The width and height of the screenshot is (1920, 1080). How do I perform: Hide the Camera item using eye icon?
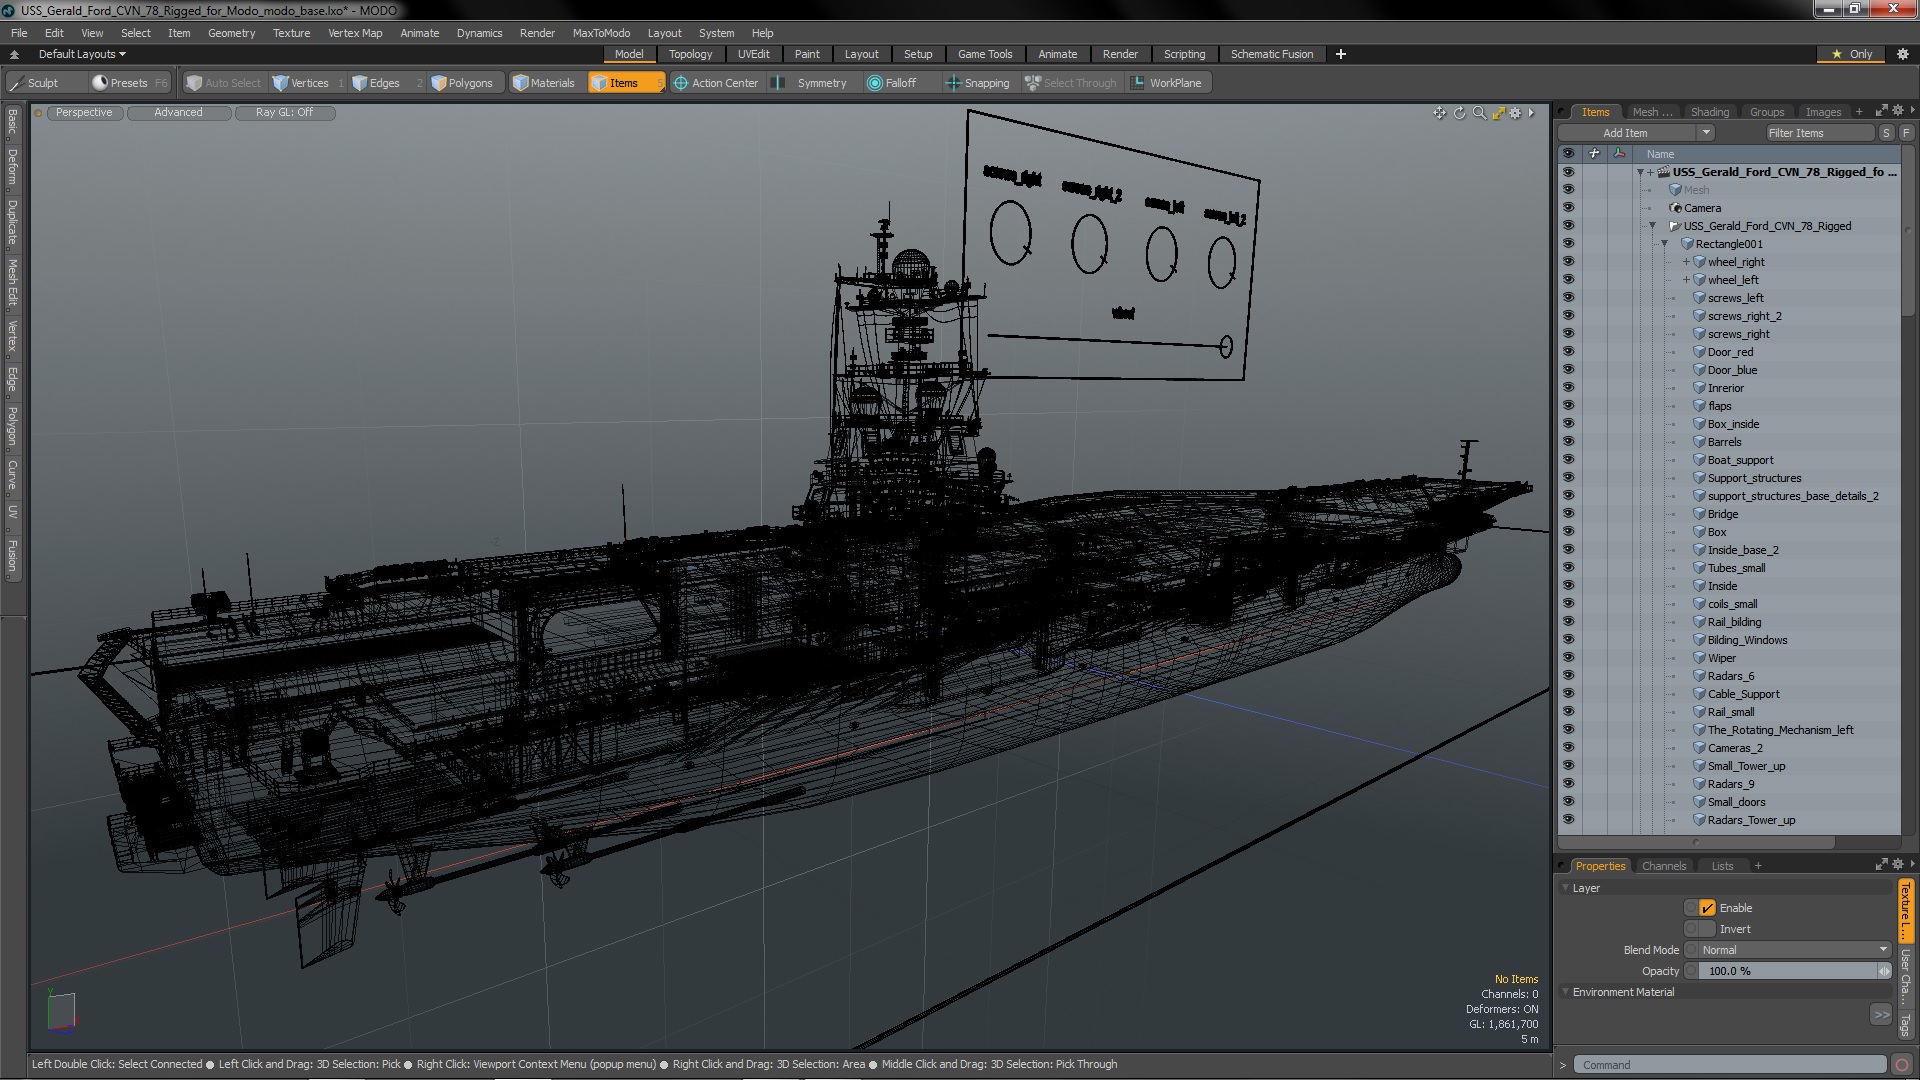click(x=1568, y=208)
